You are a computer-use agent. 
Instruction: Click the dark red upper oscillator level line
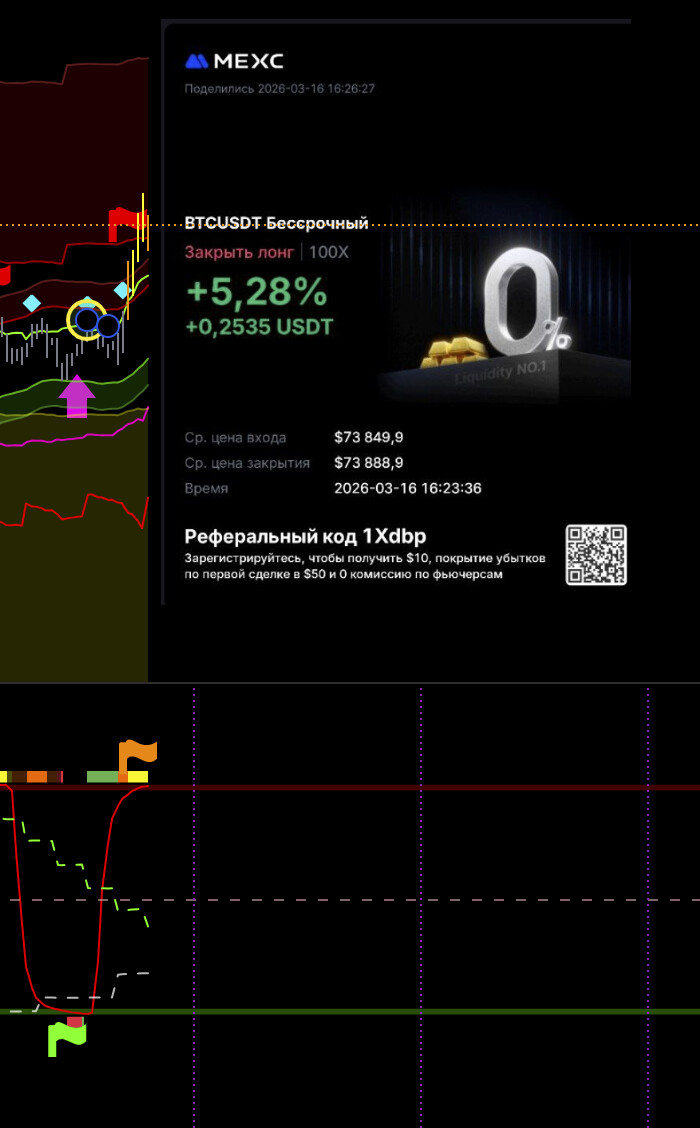point(420,787)
